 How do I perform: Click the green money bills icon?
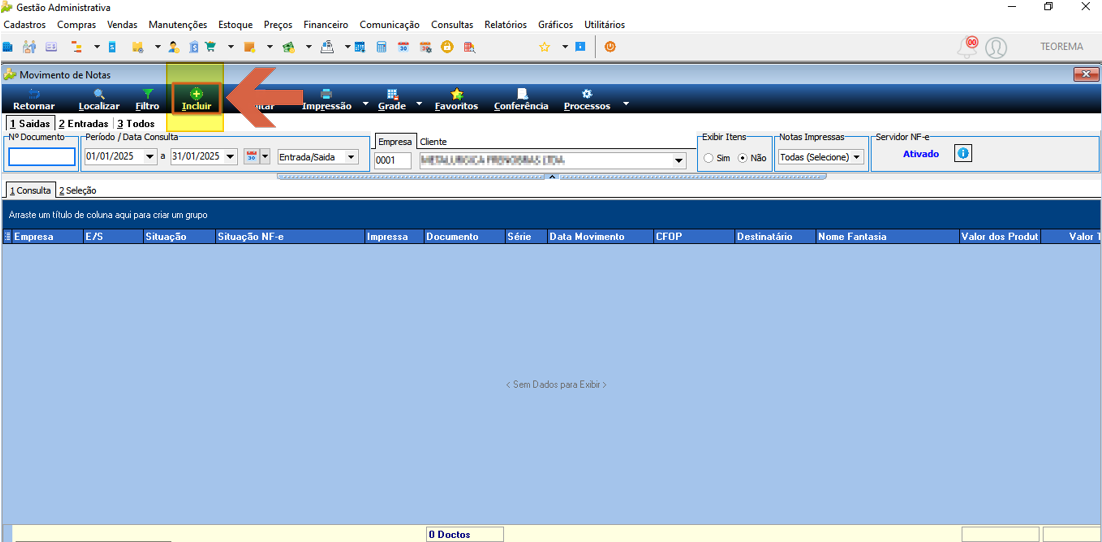click(x=287, y=47)
